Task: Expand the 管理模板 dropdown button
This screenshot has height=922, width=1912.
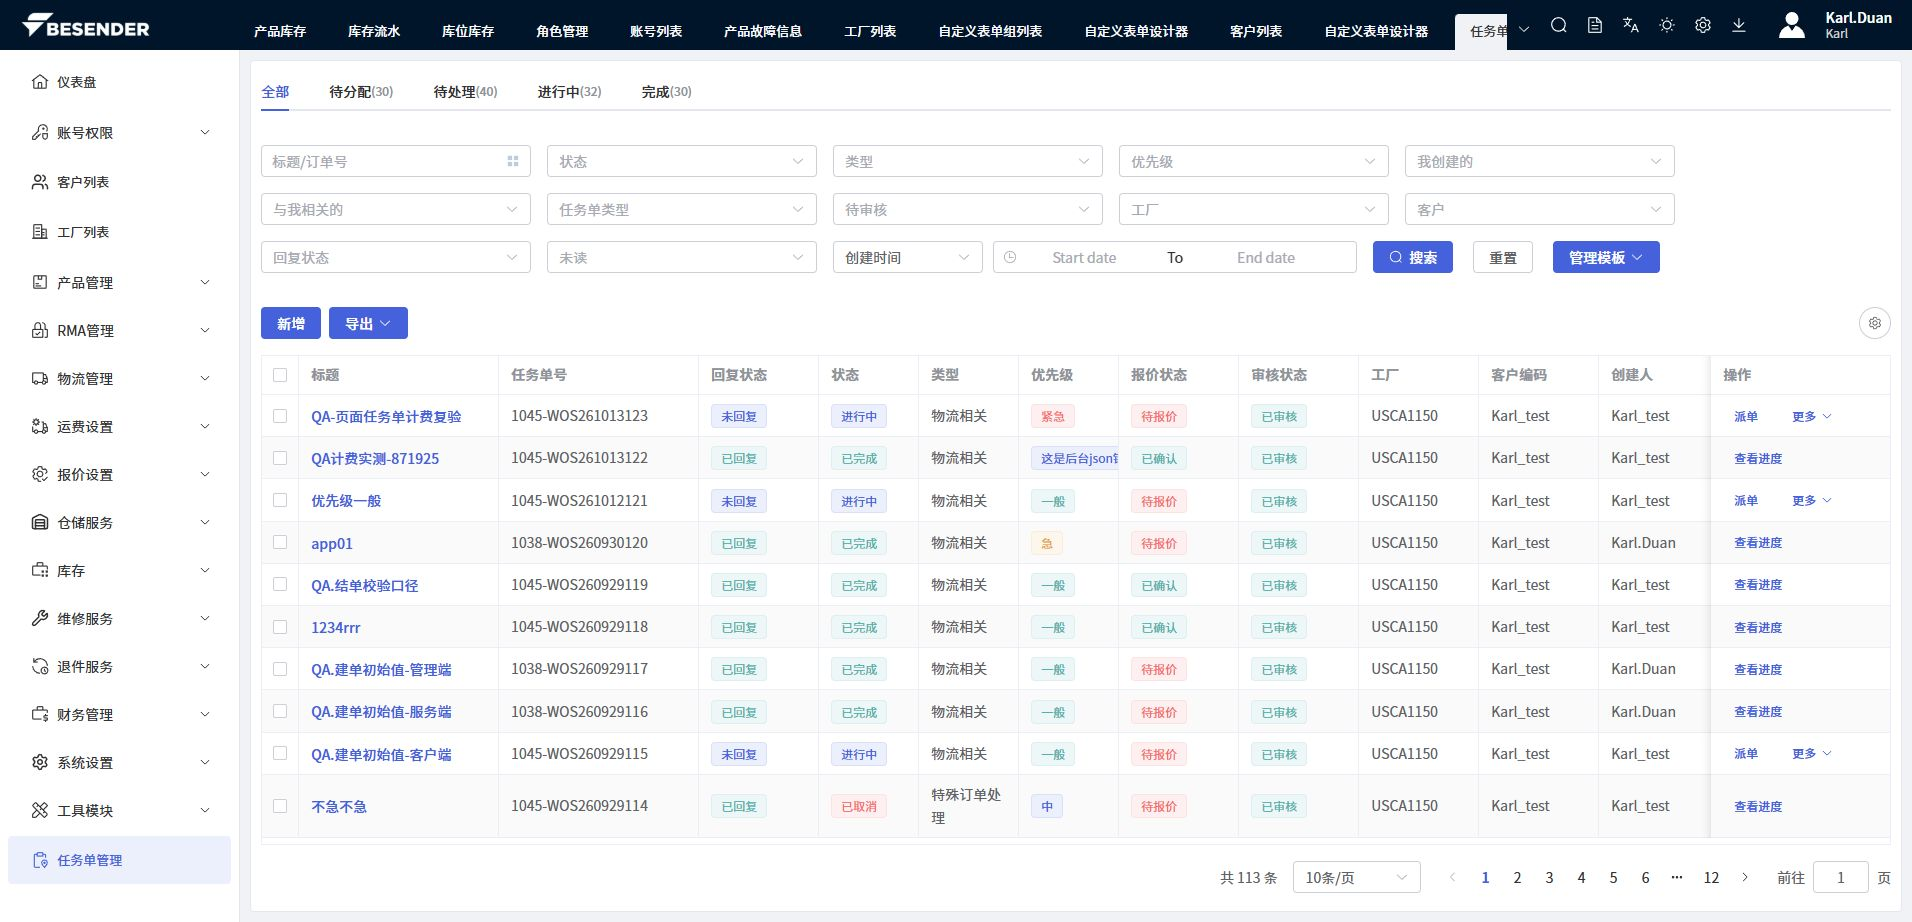Action: pyautogui.click(x=1606, y=257)
